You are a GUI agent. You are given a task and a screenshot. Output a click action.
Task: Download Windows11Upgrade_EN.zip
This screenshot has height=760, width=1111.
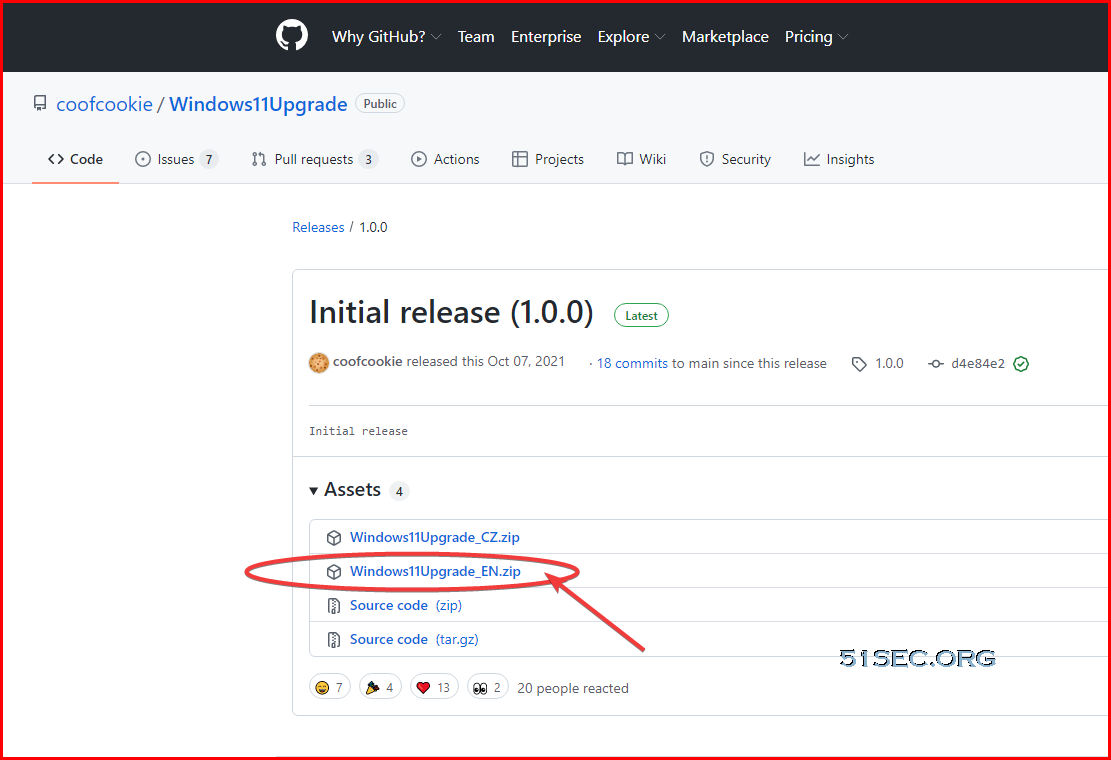pos(435,572)
